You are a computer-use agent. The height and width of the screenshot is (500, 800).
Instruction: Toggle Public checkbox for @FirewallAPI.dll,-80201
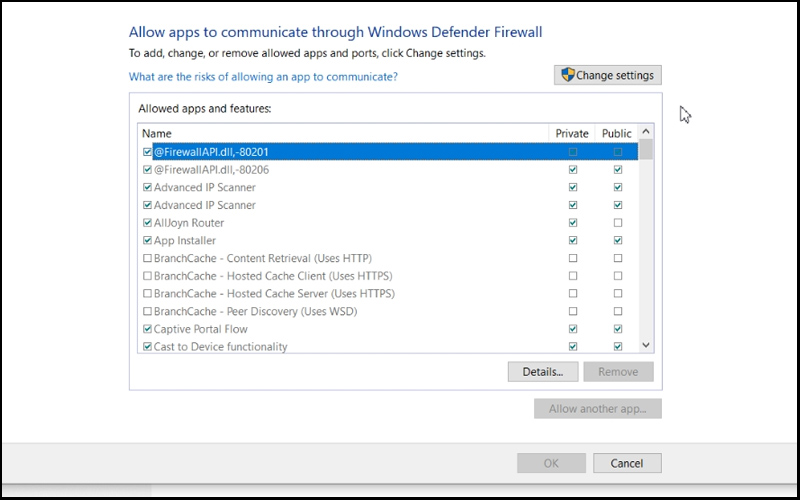click(x=618, y=152)
